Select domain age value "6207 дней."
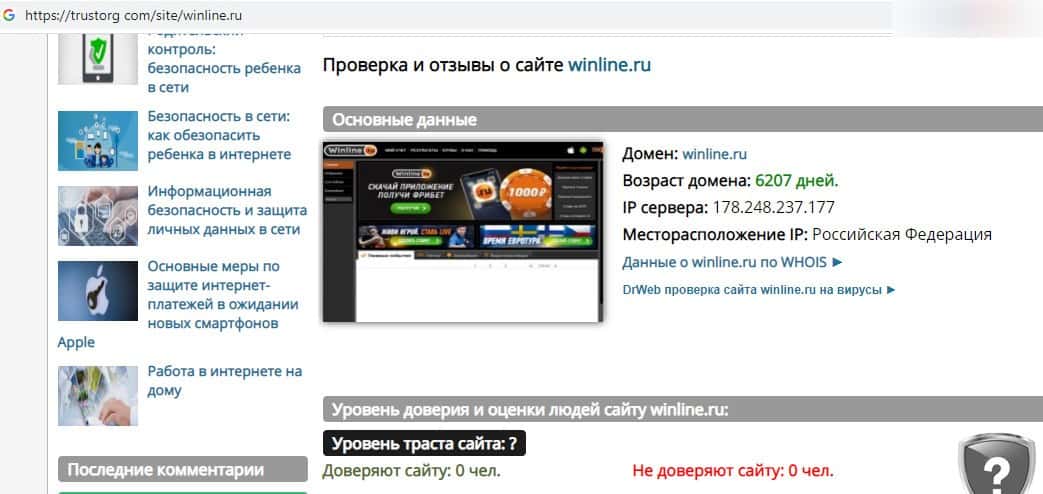Viewport: 1043px width, 494px height. tap(797, 181)
